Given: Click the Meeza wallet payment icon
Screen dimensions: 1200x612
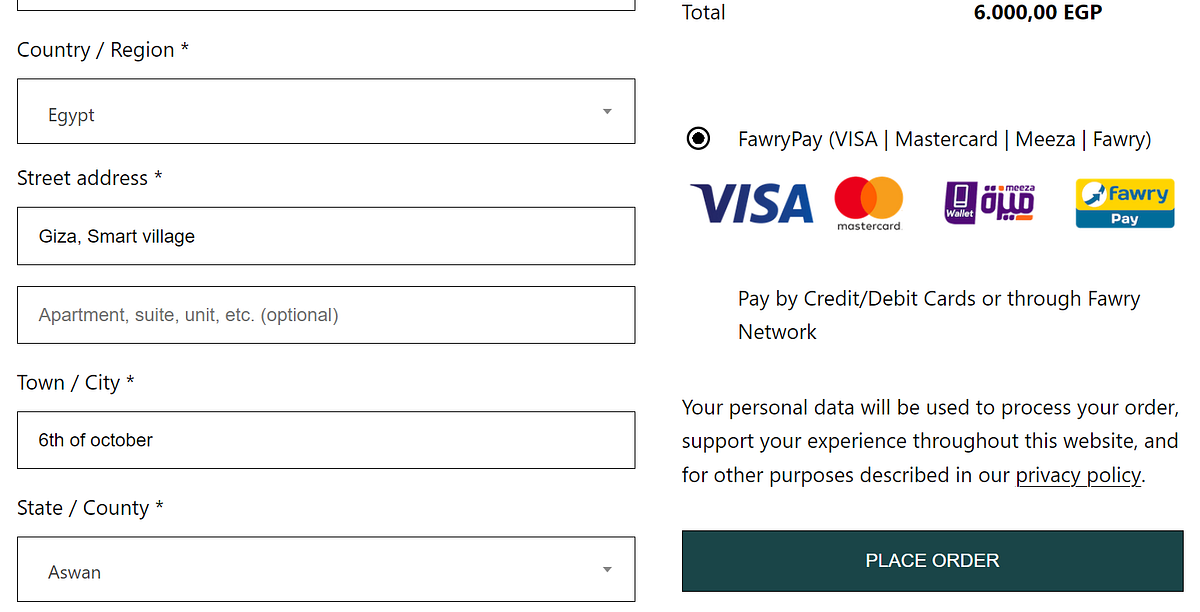Looking at the screenshot, I should pyautogui.click(x=988, y=203).
